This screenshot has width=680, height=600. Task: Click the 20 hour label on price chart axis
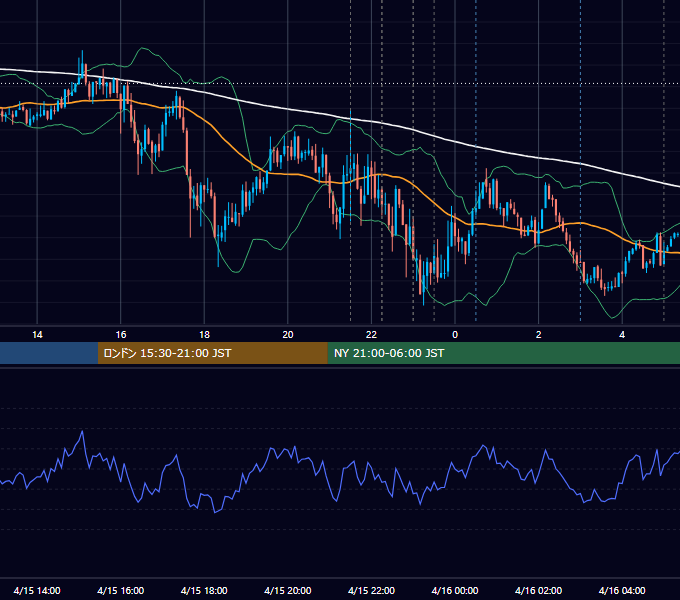click(288, 335)
